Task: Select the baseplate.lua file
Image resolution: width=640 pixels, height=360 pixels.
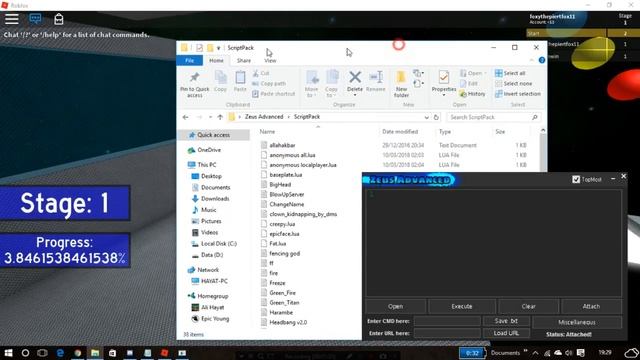Action: click(286, 175)
